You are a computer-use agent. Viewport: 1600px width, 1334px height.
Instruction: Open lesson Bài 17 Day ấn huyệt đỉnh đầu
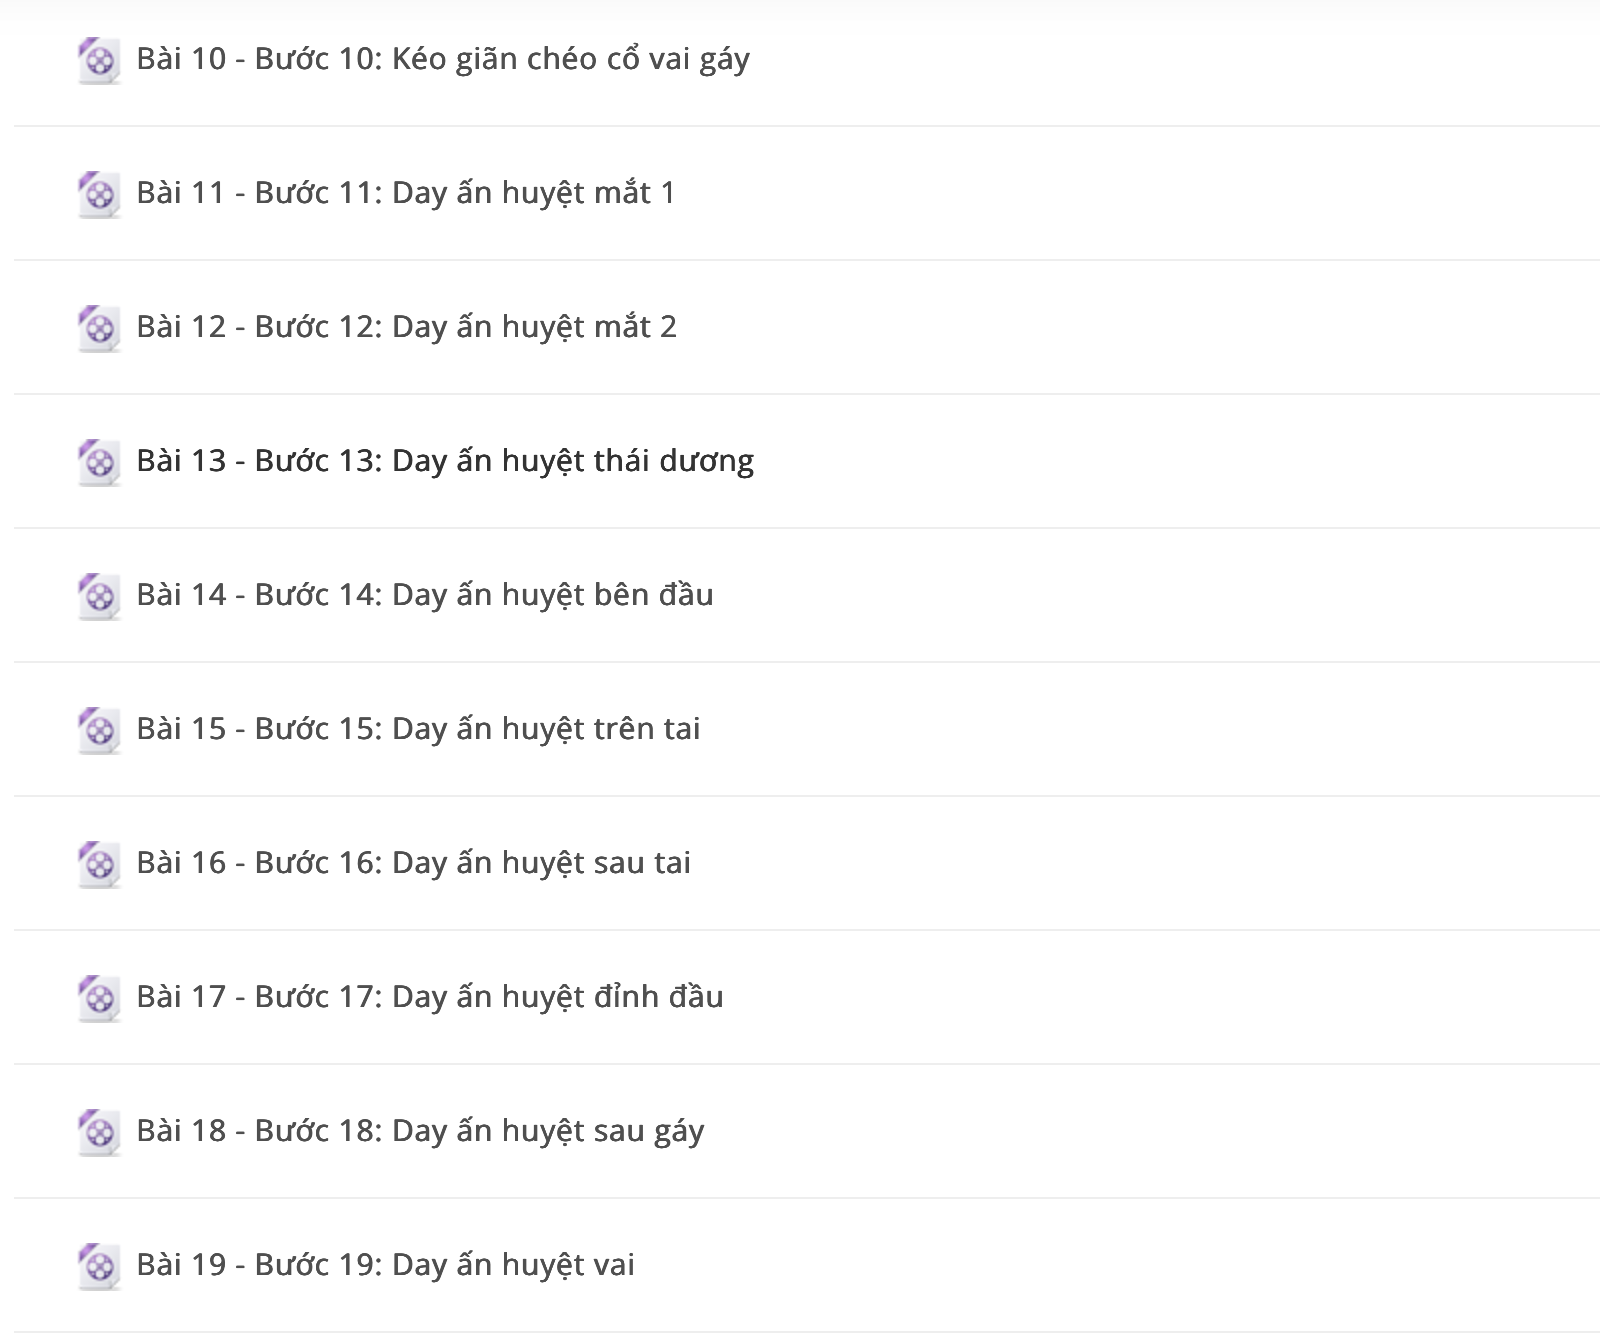(x=430, y=997)
